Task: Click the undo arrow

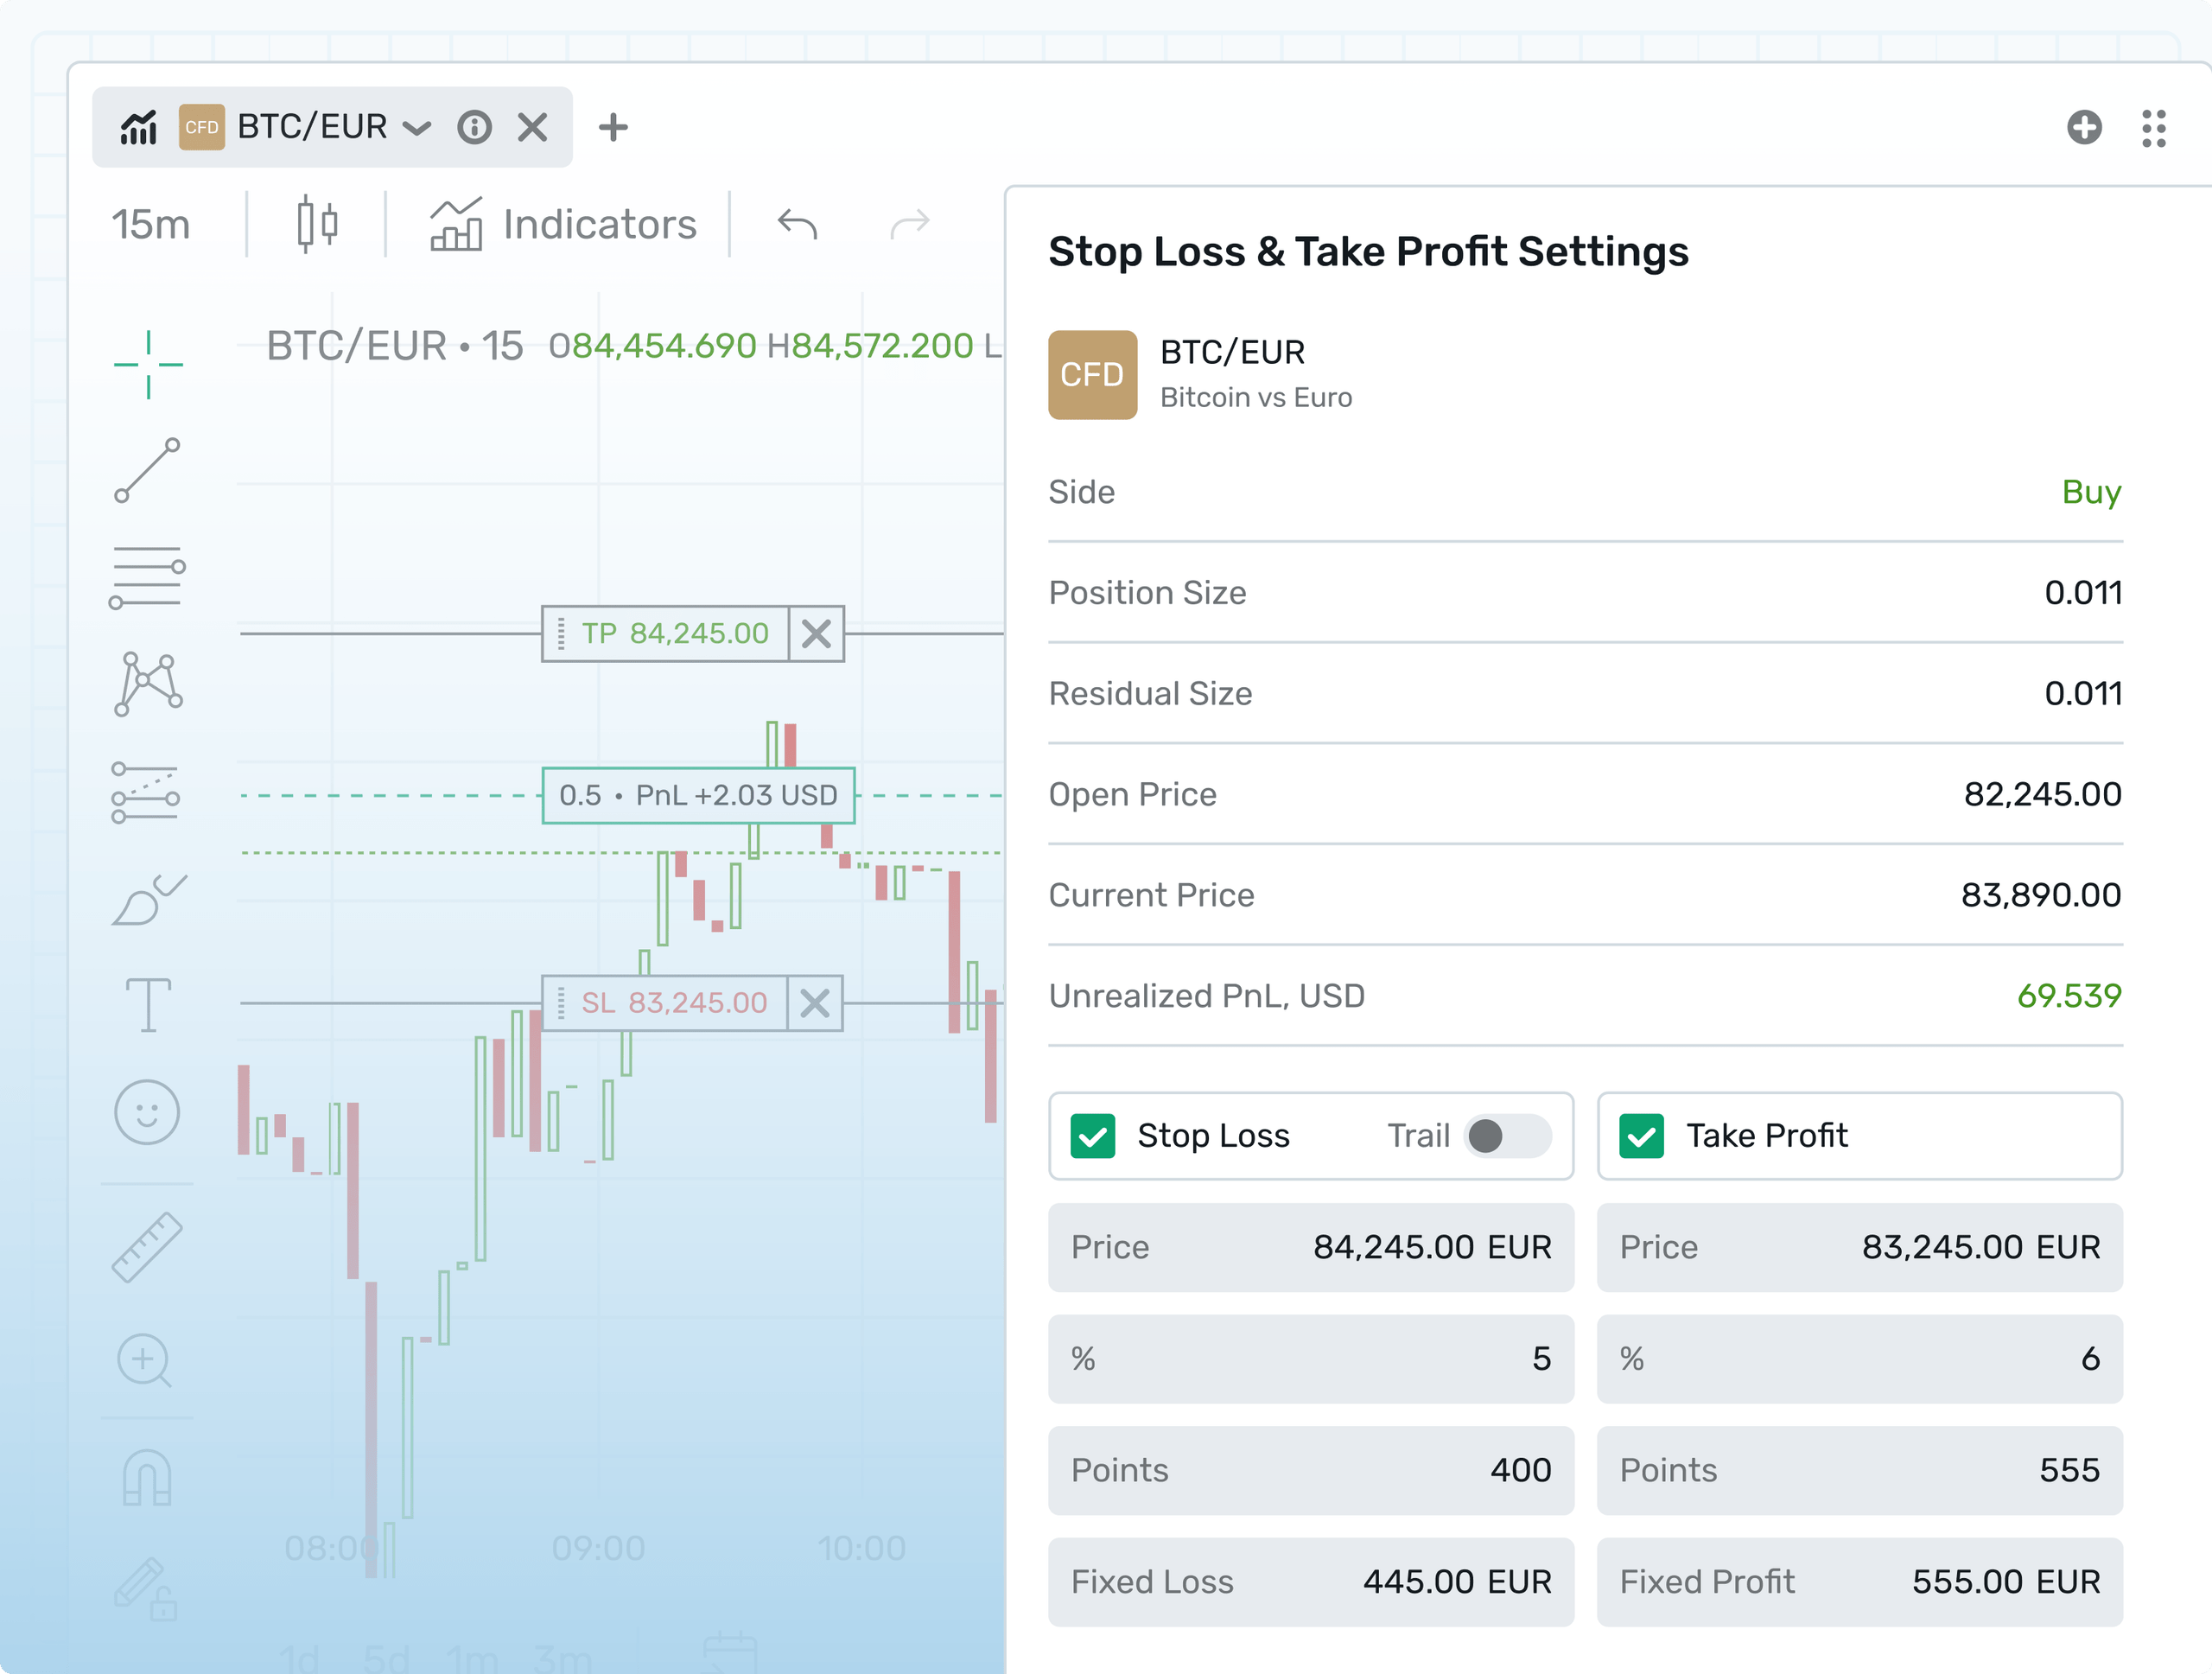Action: click(797, 224)
